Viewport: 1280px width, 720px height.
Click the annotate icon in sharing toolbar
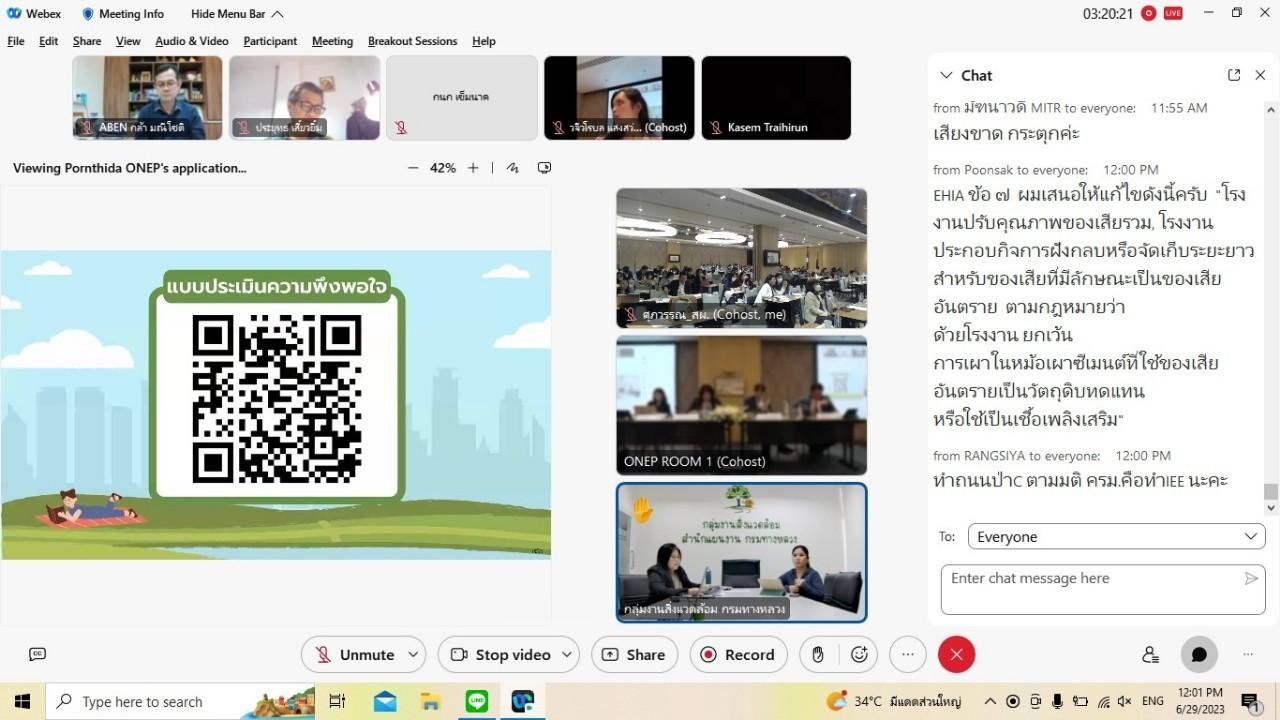tap(513, 168)
